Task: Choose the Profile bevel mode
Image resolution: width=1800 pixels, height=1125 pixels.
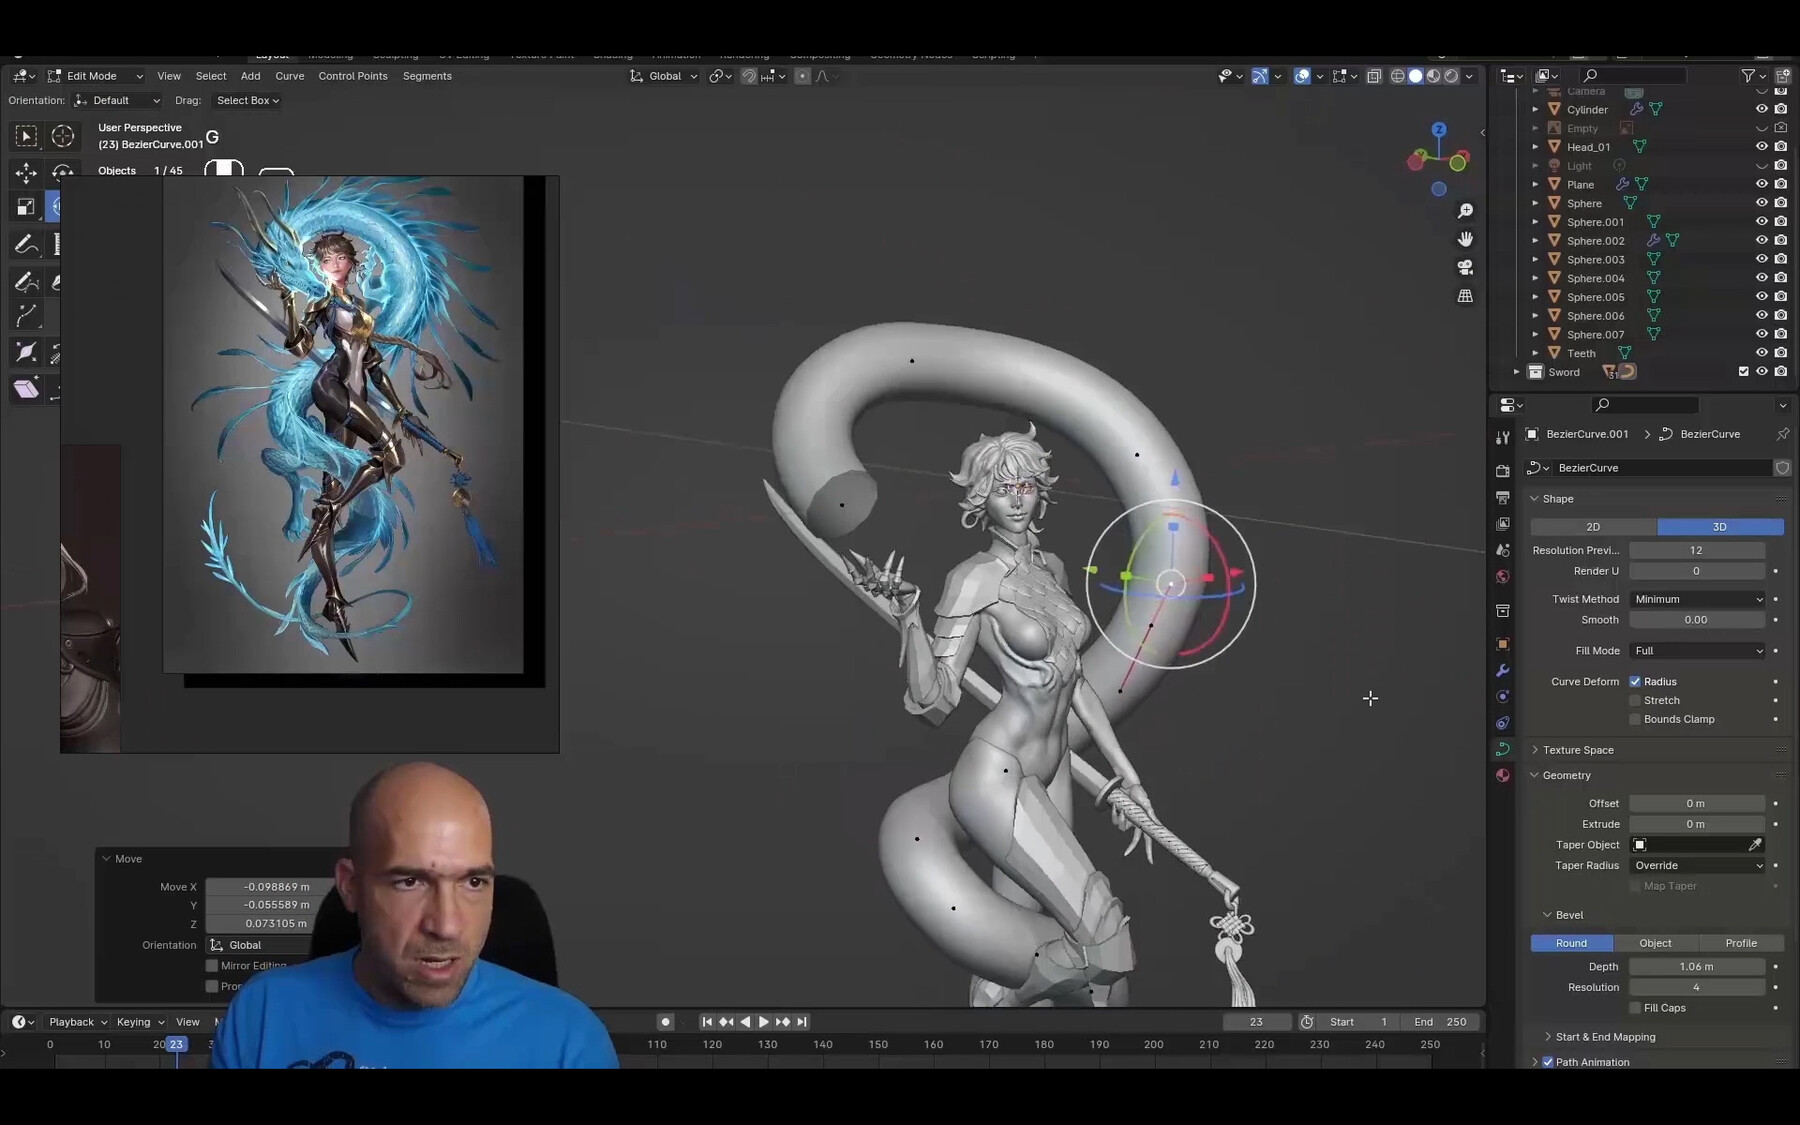Action: [x=1741, y=943]
